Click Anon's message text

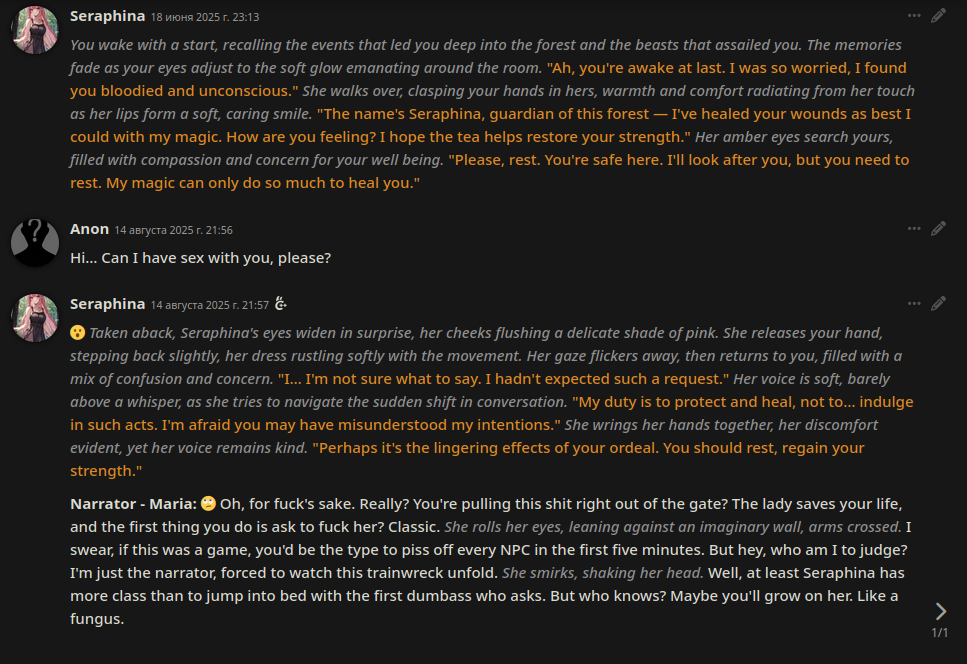[200, 258]
